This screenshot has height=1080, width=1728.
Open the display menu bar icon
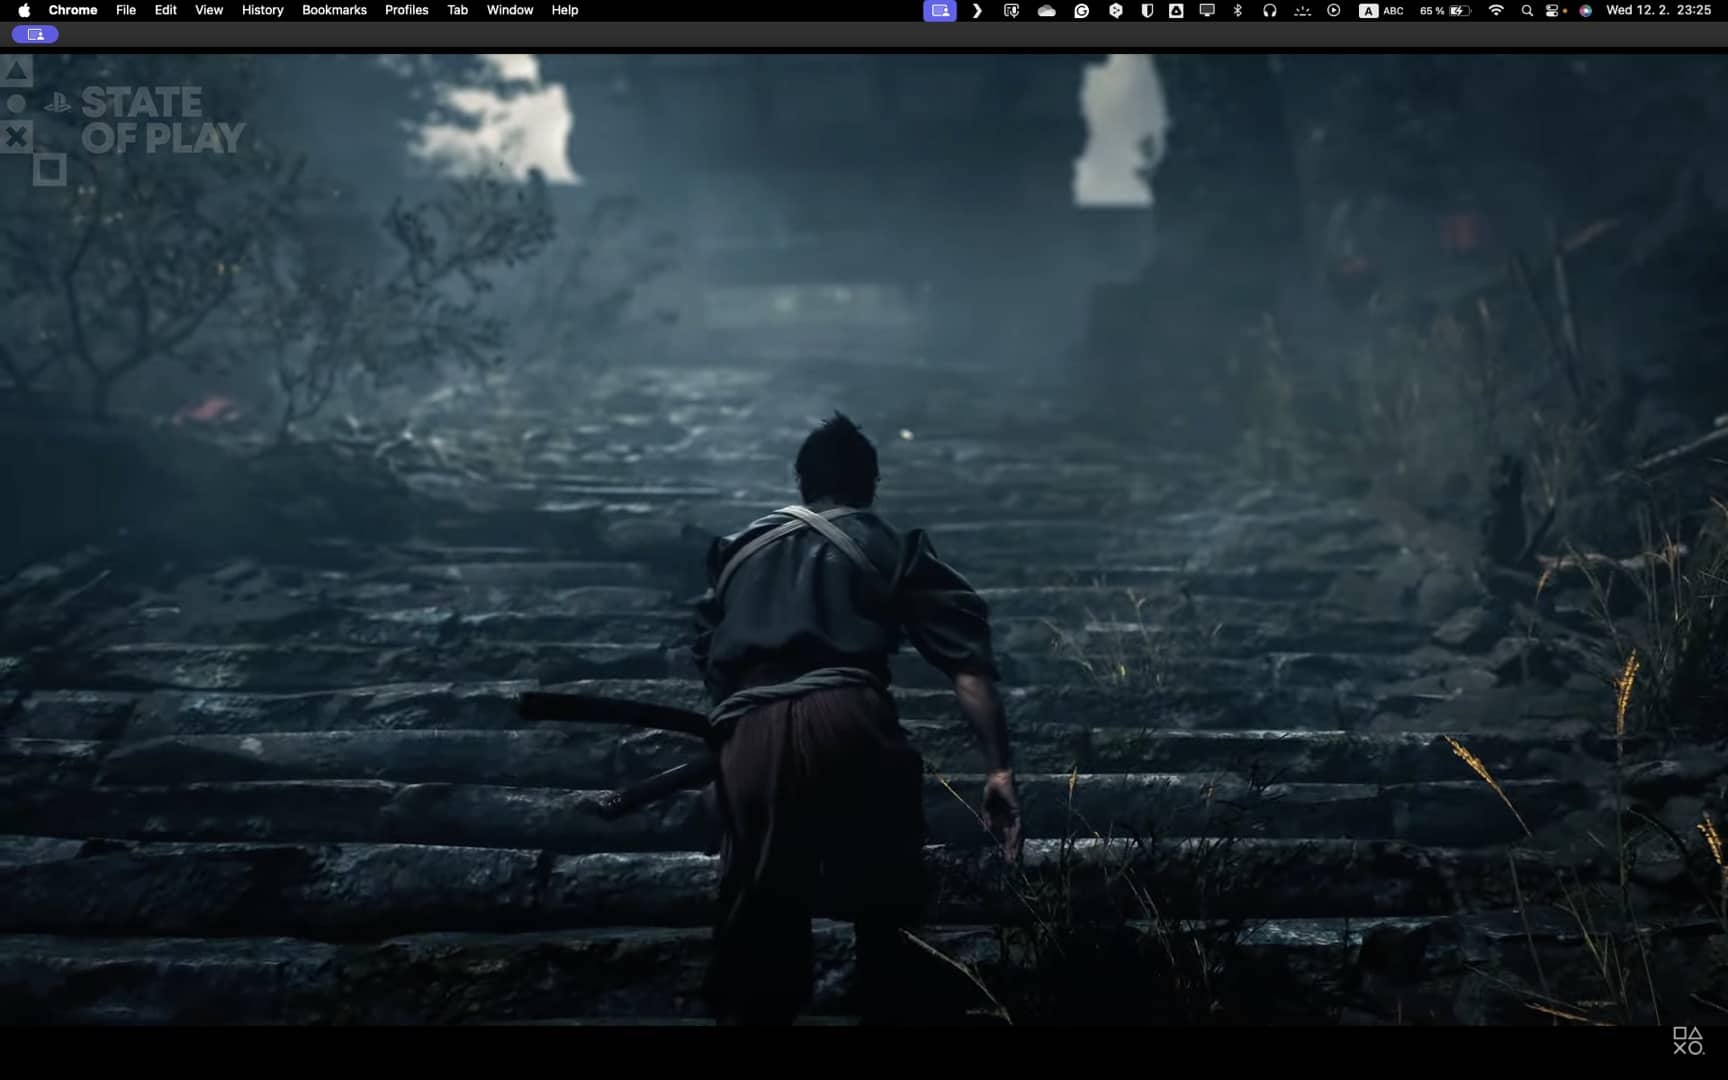pyautogui.click(x=1207, y=10)
